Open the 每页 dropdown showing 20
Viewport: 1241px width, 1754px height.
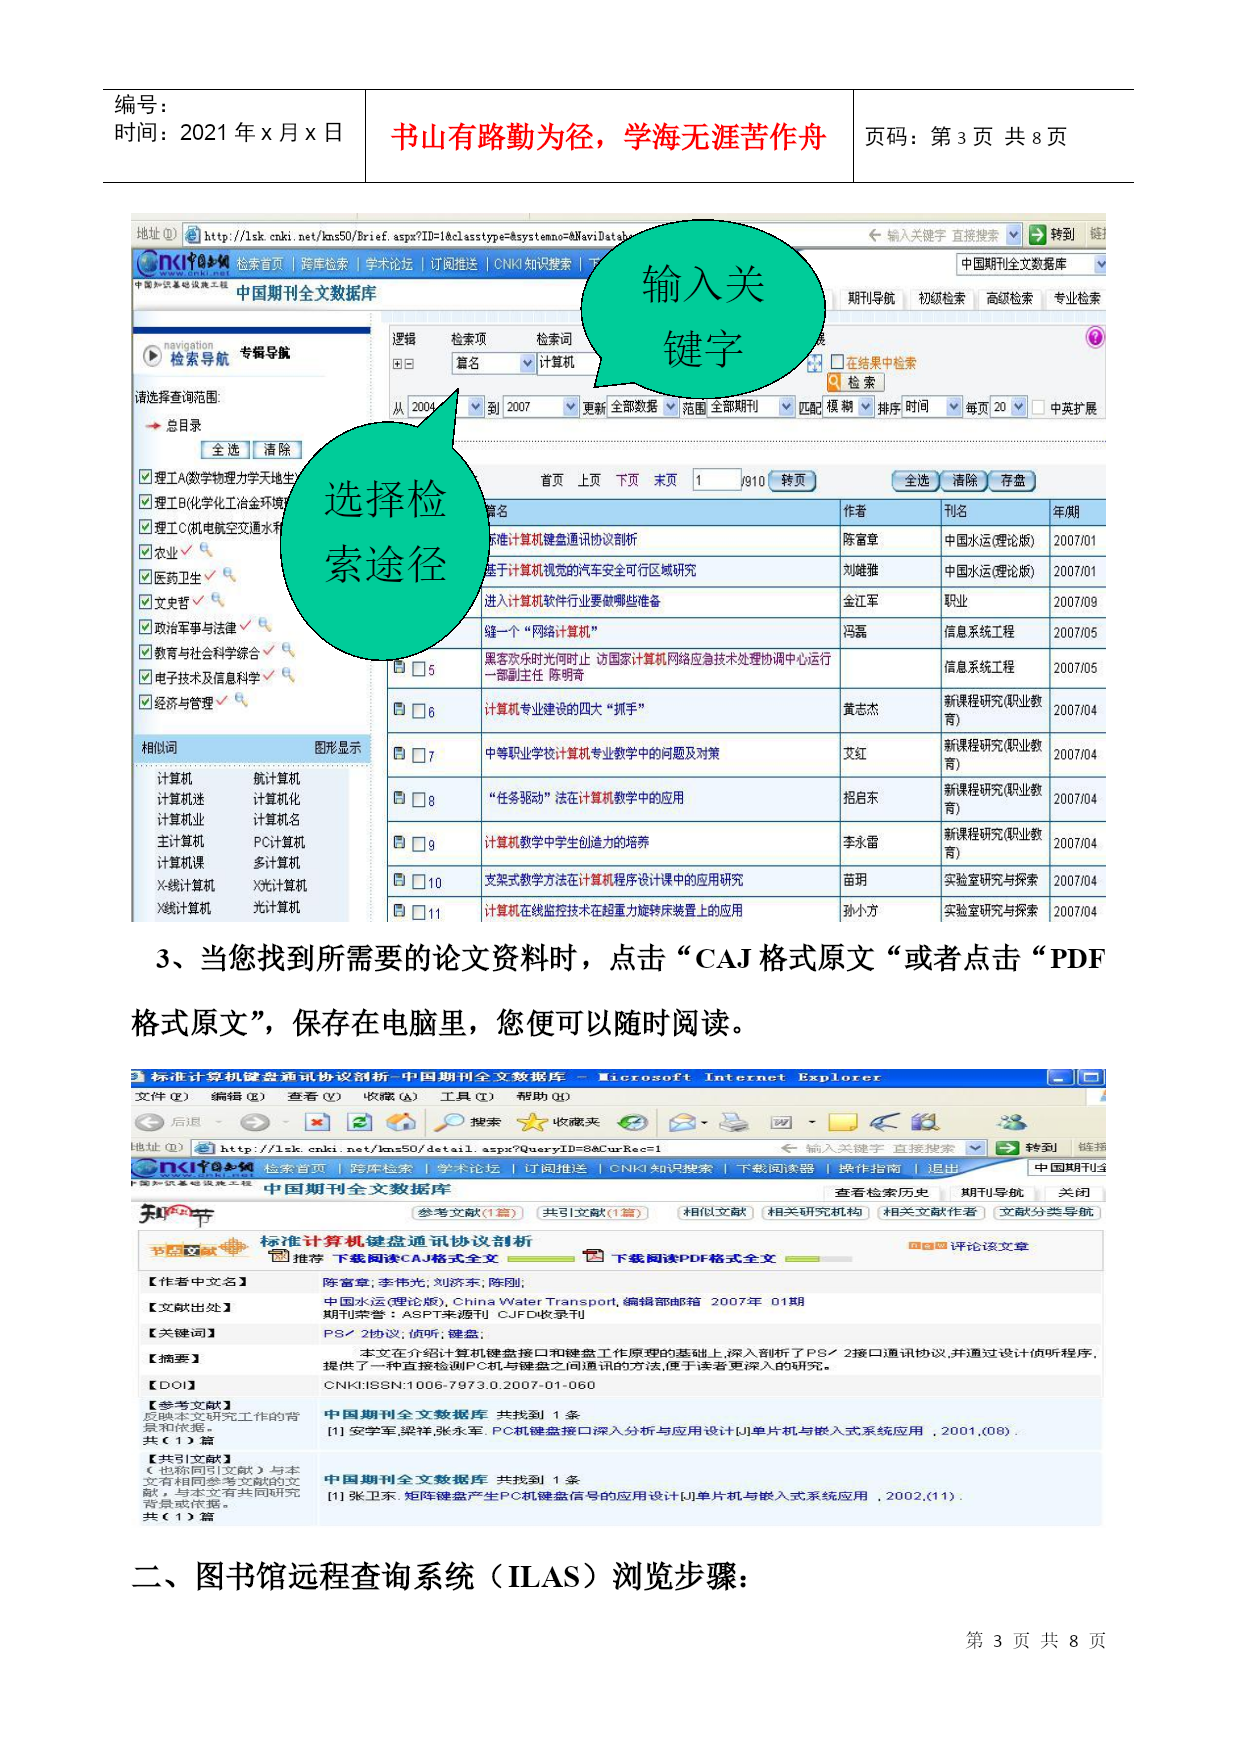pyautogui.click(x=1008, y=407)
